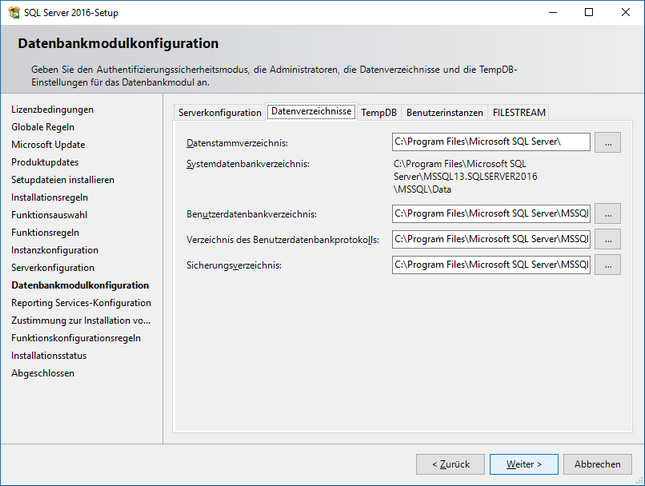Image resolution: width=645 pixels, height=486 pixels.
Task: Click the Sicherungsverzeichnis label
Action: tap(234, 265)
